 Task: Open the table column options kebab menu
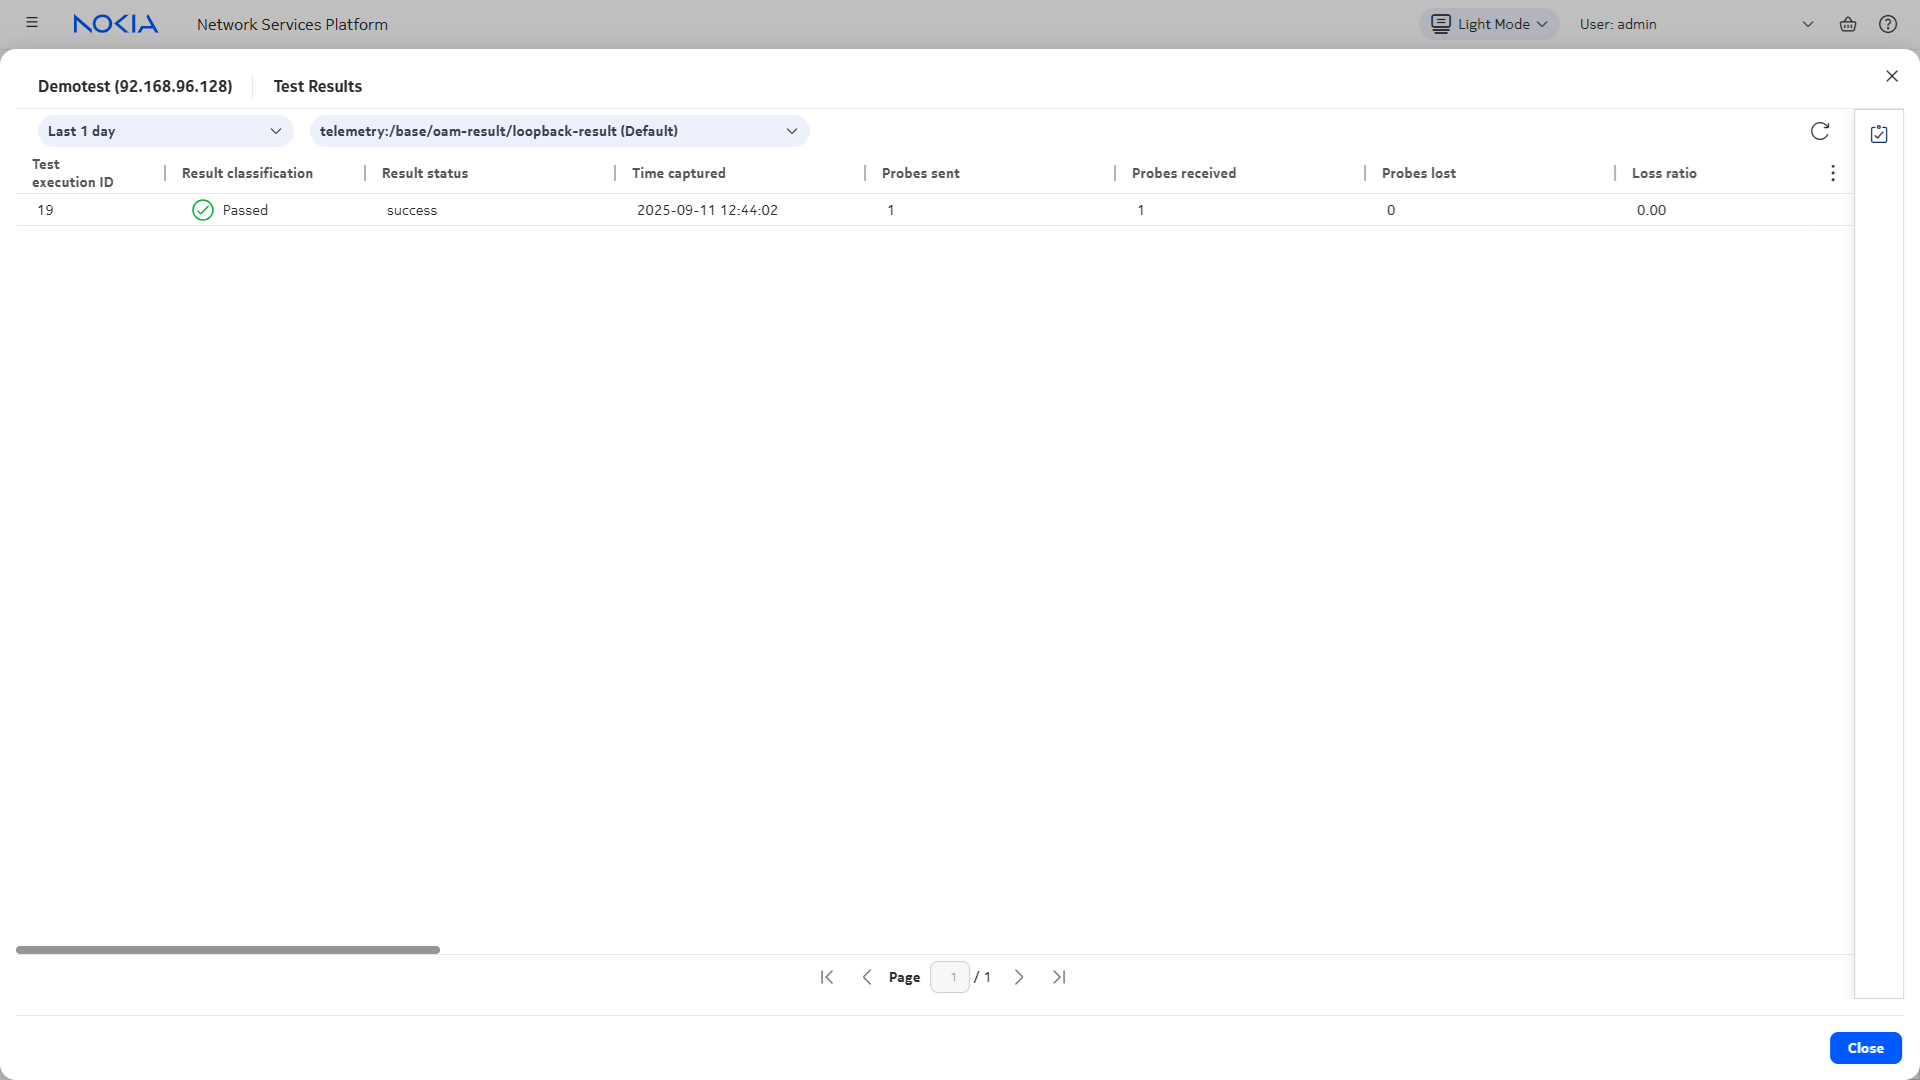point(1832,173)
